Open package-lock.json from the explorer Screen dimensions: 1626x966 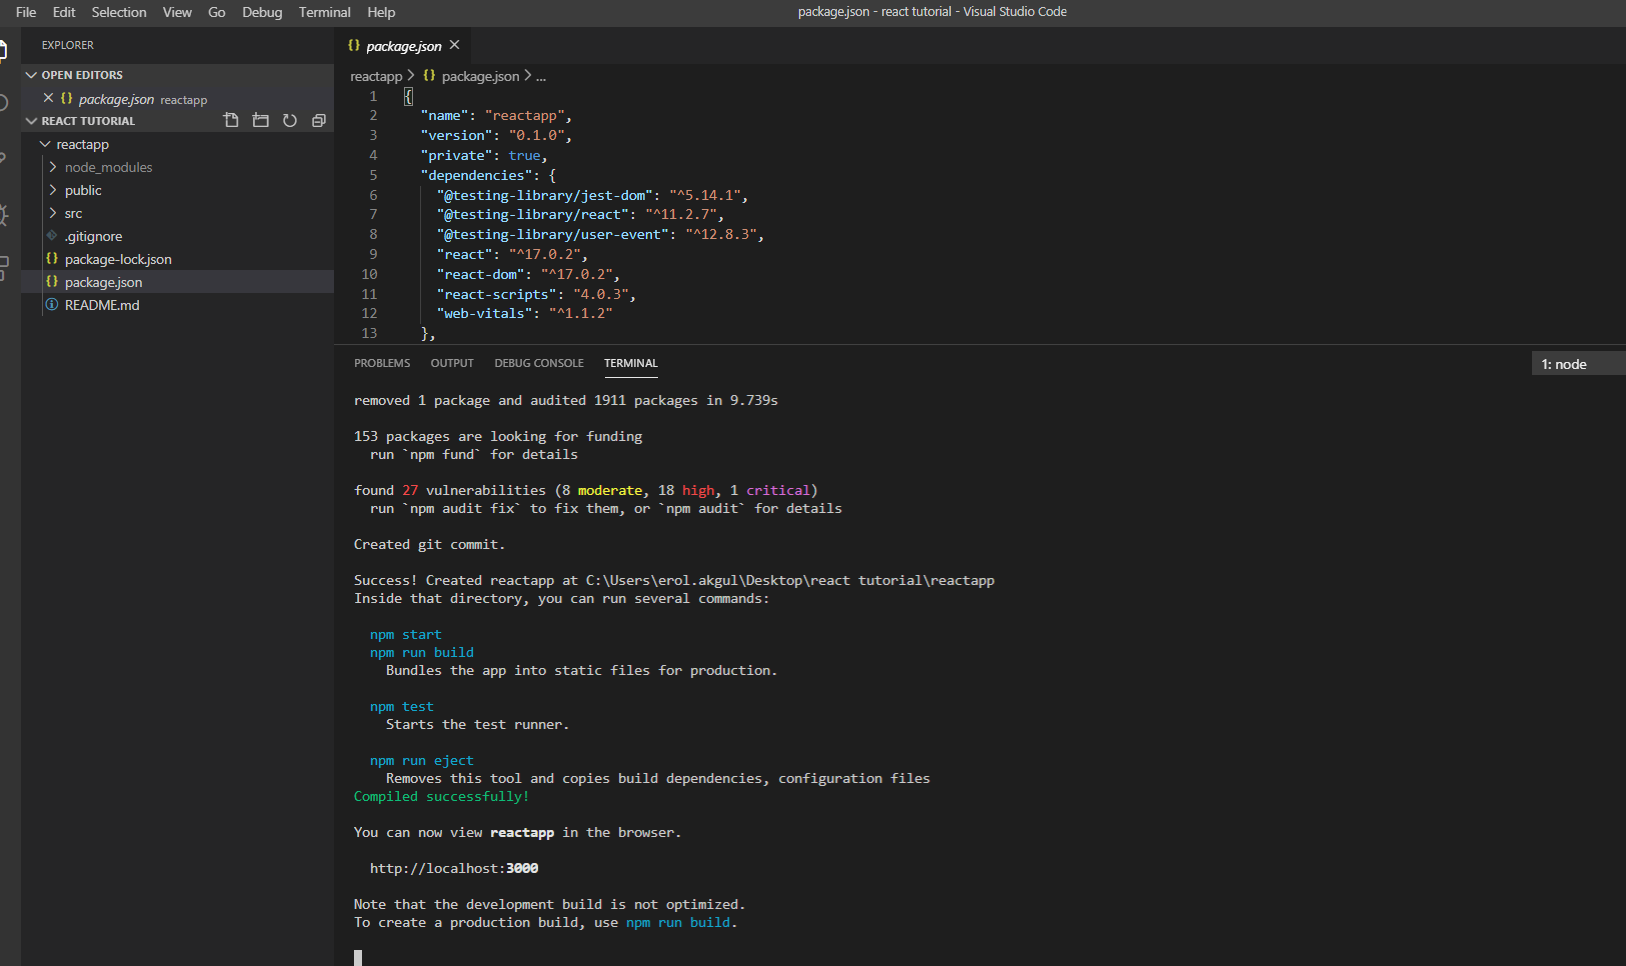tap(118, 260)
